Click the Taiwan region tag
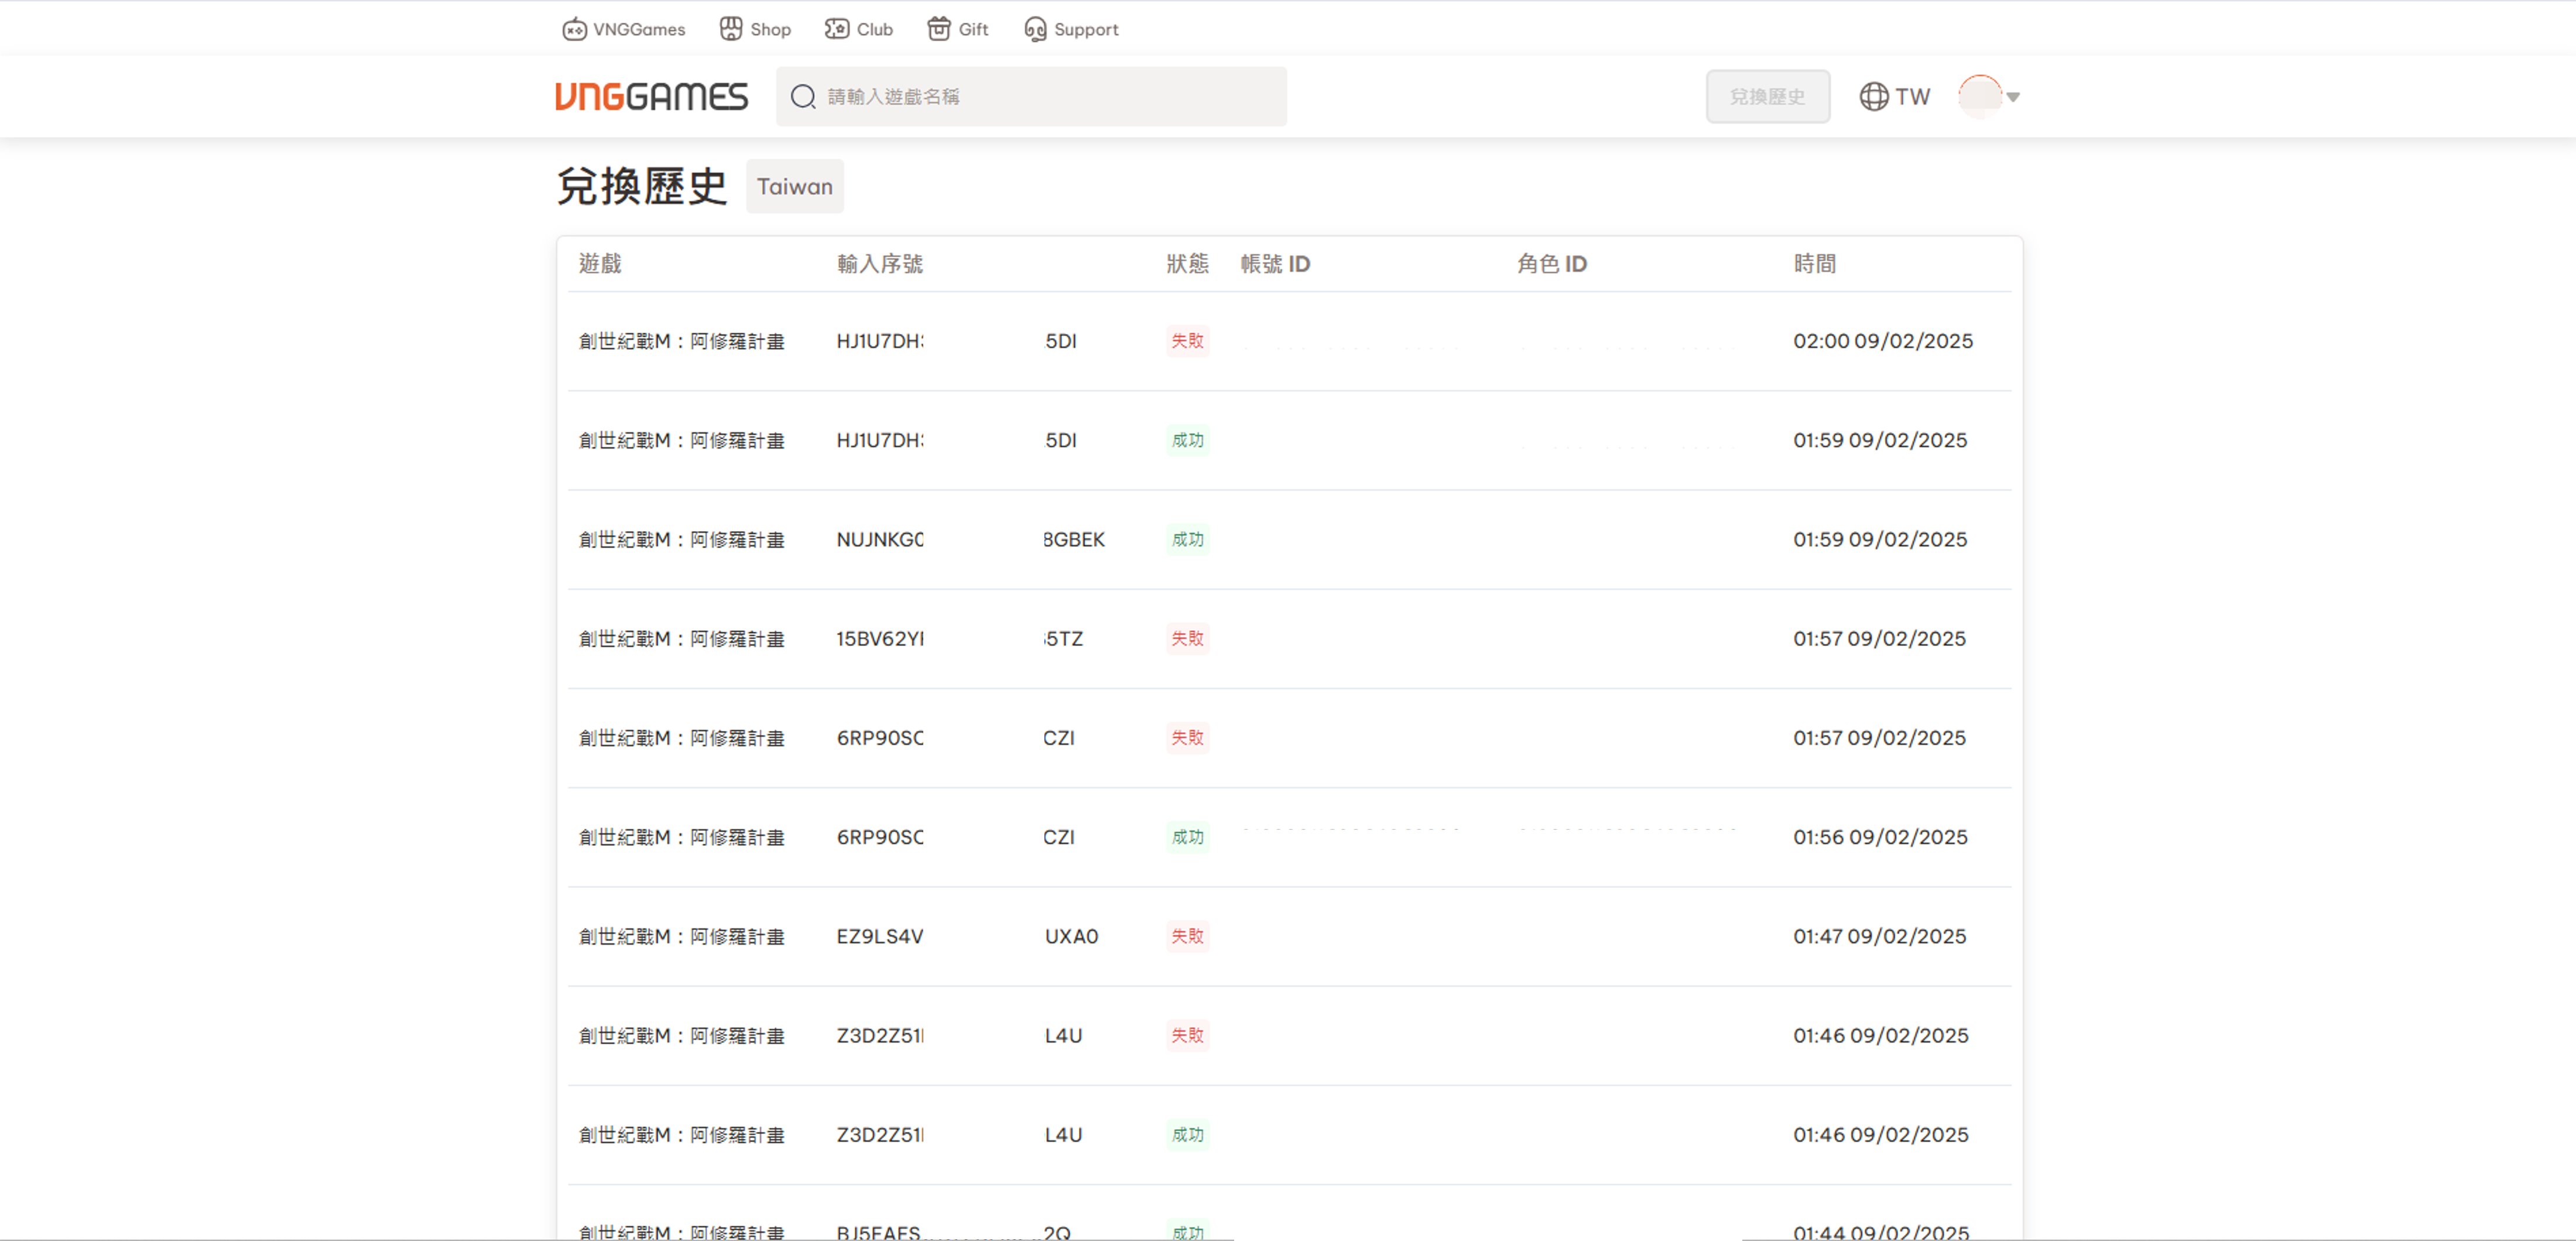 coord(794,187)
